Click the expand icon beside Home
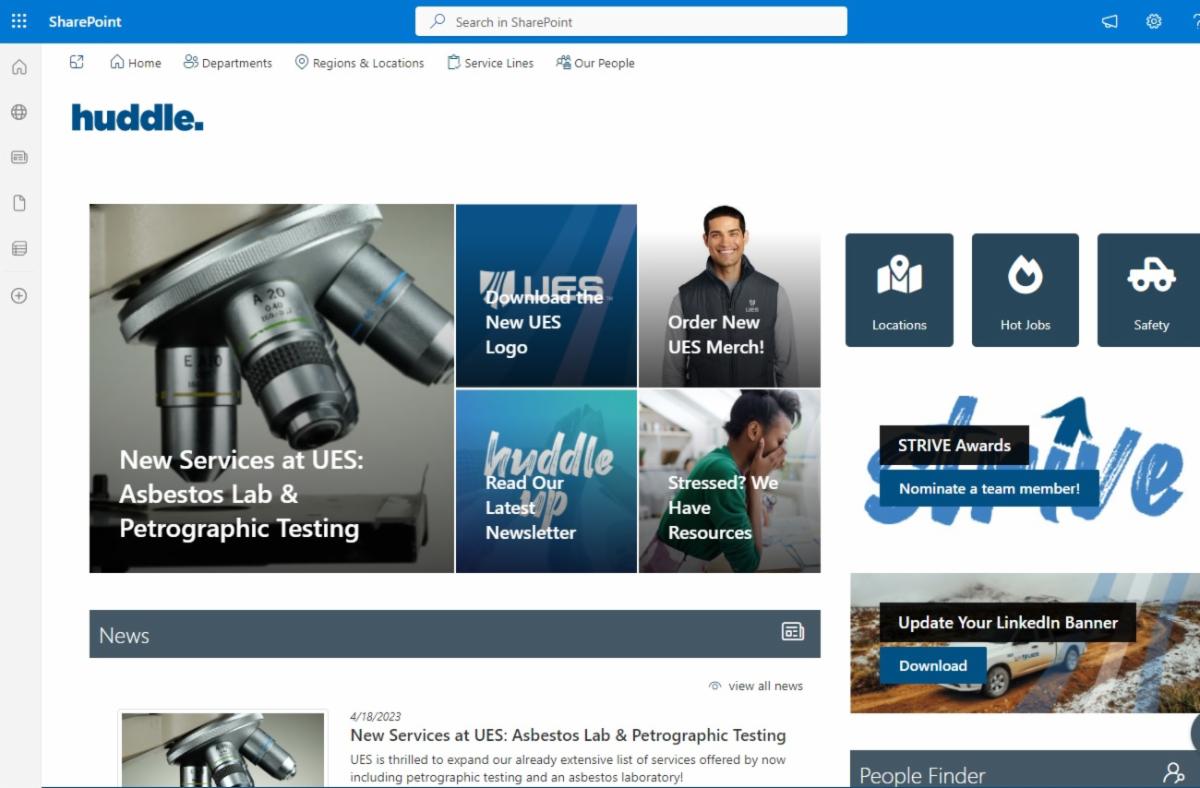The height and width of the screenshot is (788, 1200). point(77,62)
